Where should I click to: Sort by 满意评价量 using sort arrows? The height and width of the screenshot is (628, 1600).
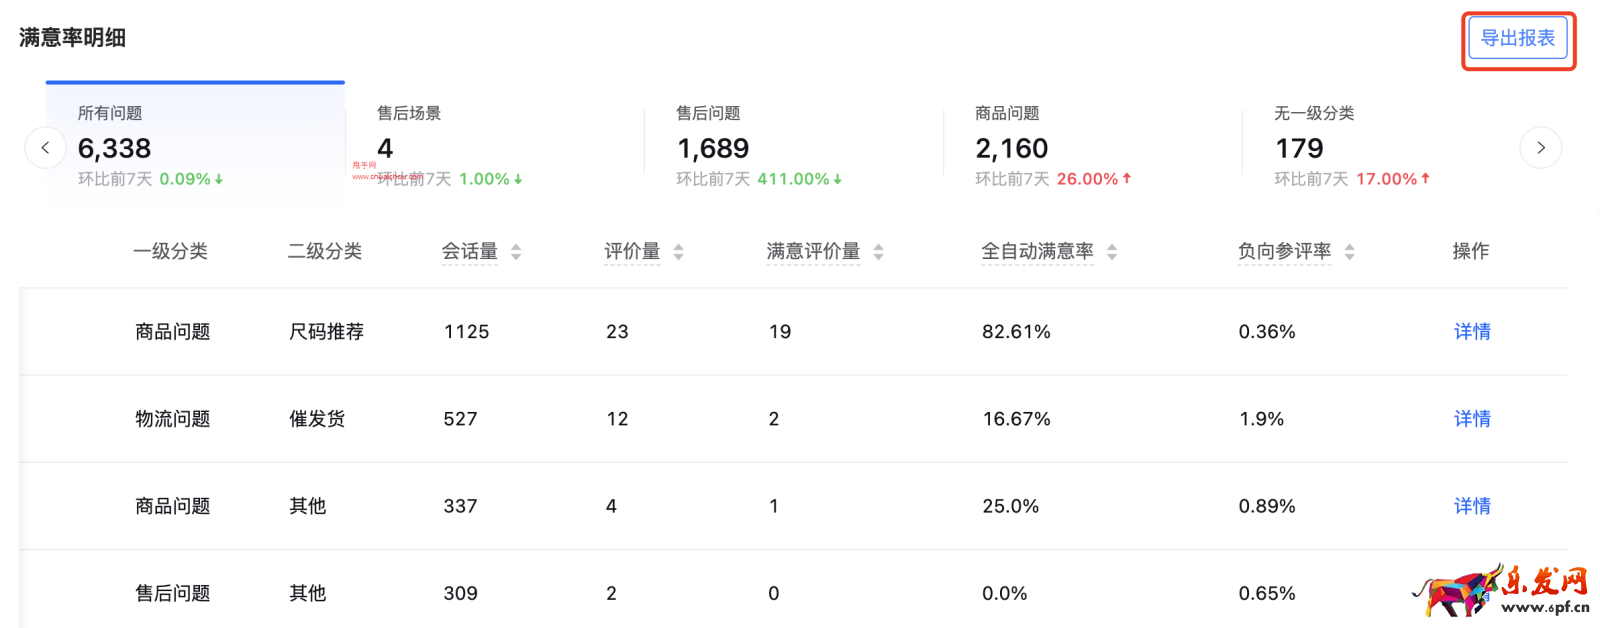tap(878, 252)
